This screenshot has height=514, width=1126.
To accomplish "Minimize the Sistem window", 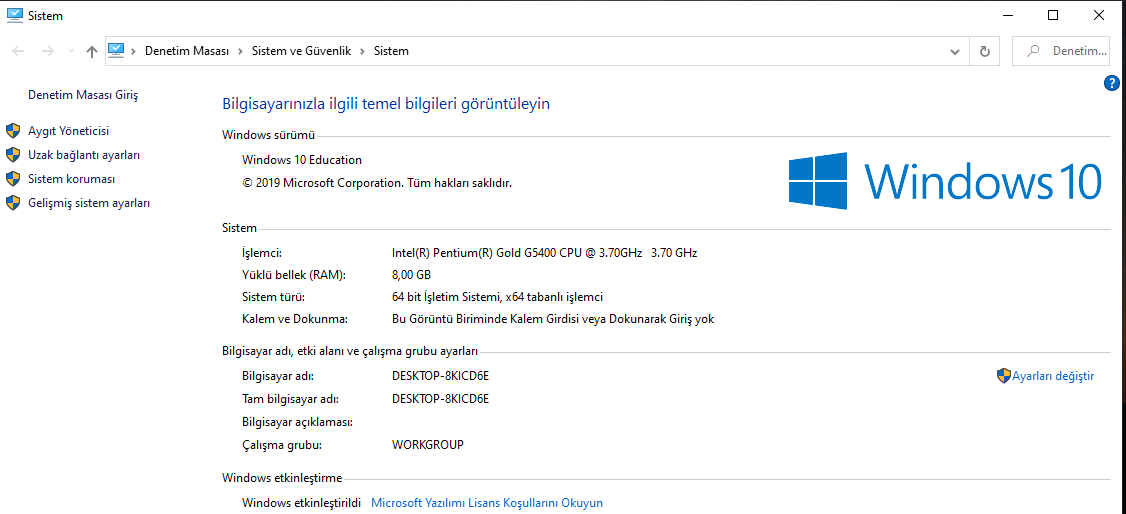I will tap(1008, 15).
